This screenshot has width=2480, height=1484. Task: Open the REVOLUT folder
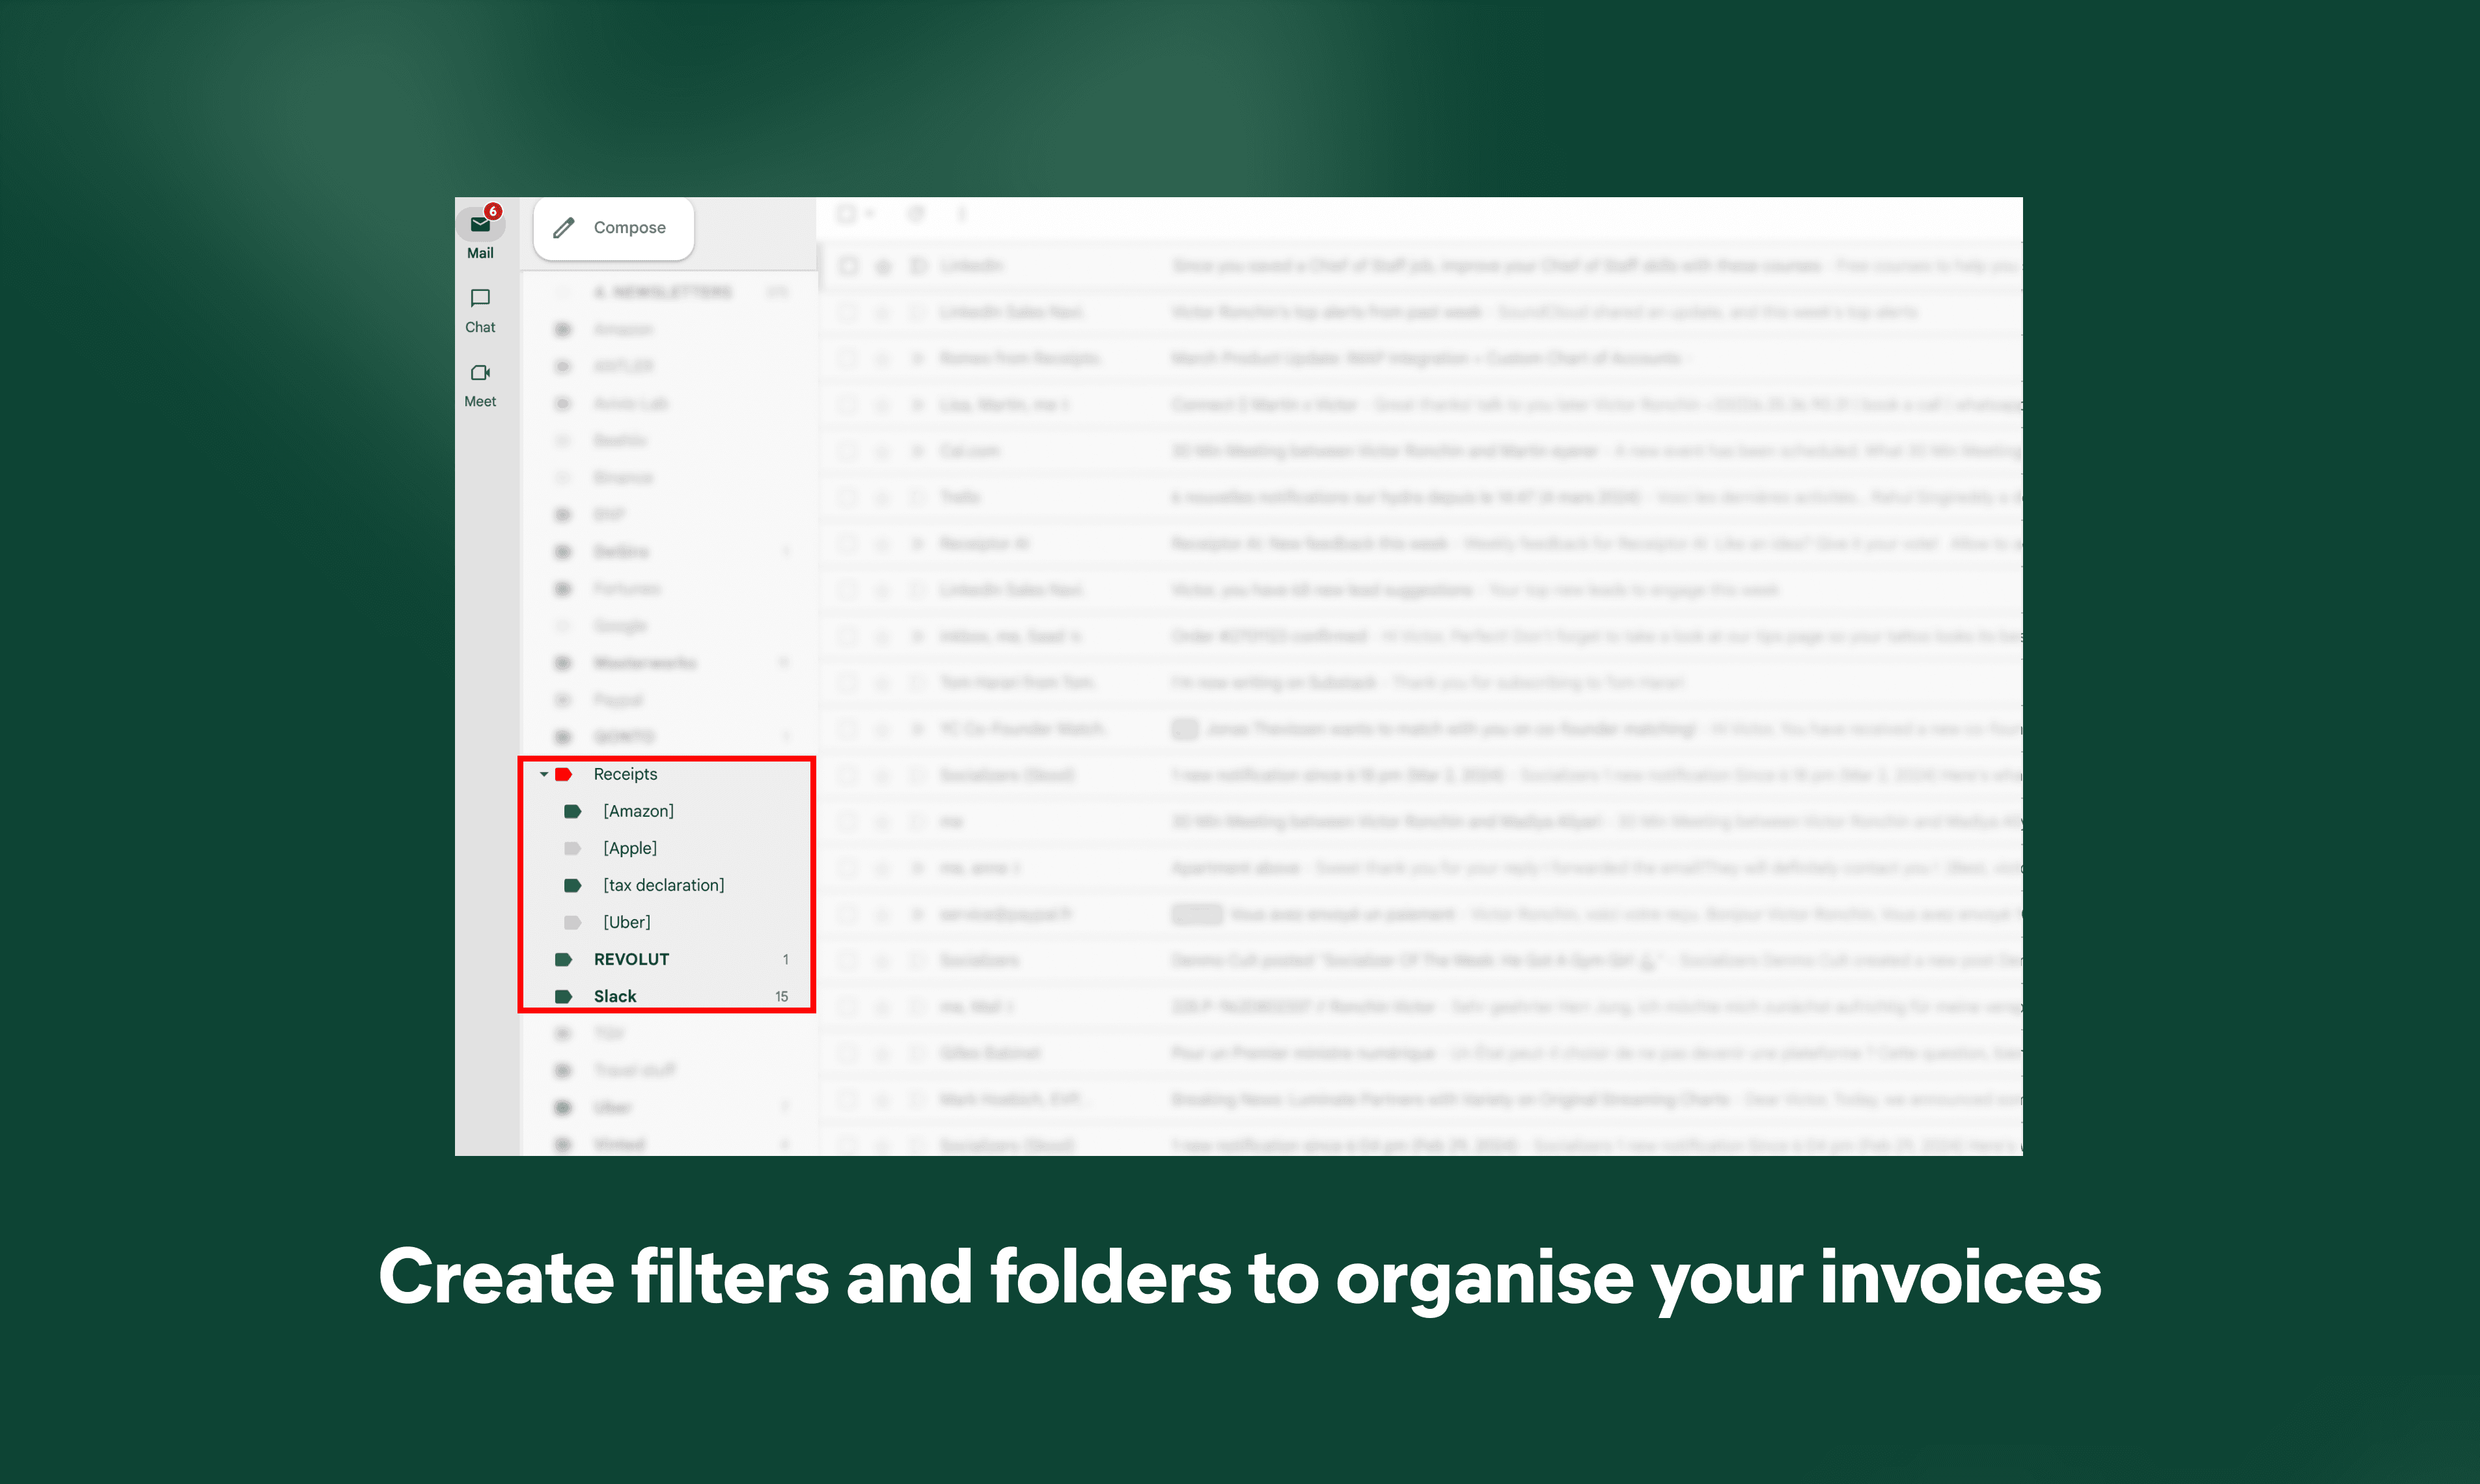(631, 958)
